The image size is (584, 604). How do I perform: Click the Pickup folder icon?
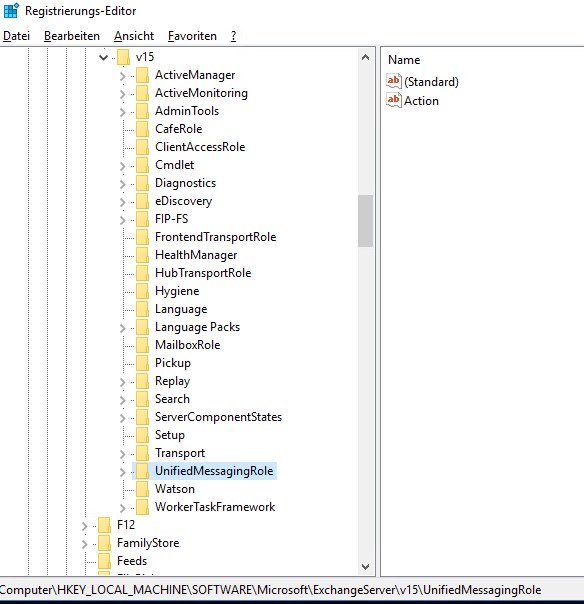click(143, 363)
